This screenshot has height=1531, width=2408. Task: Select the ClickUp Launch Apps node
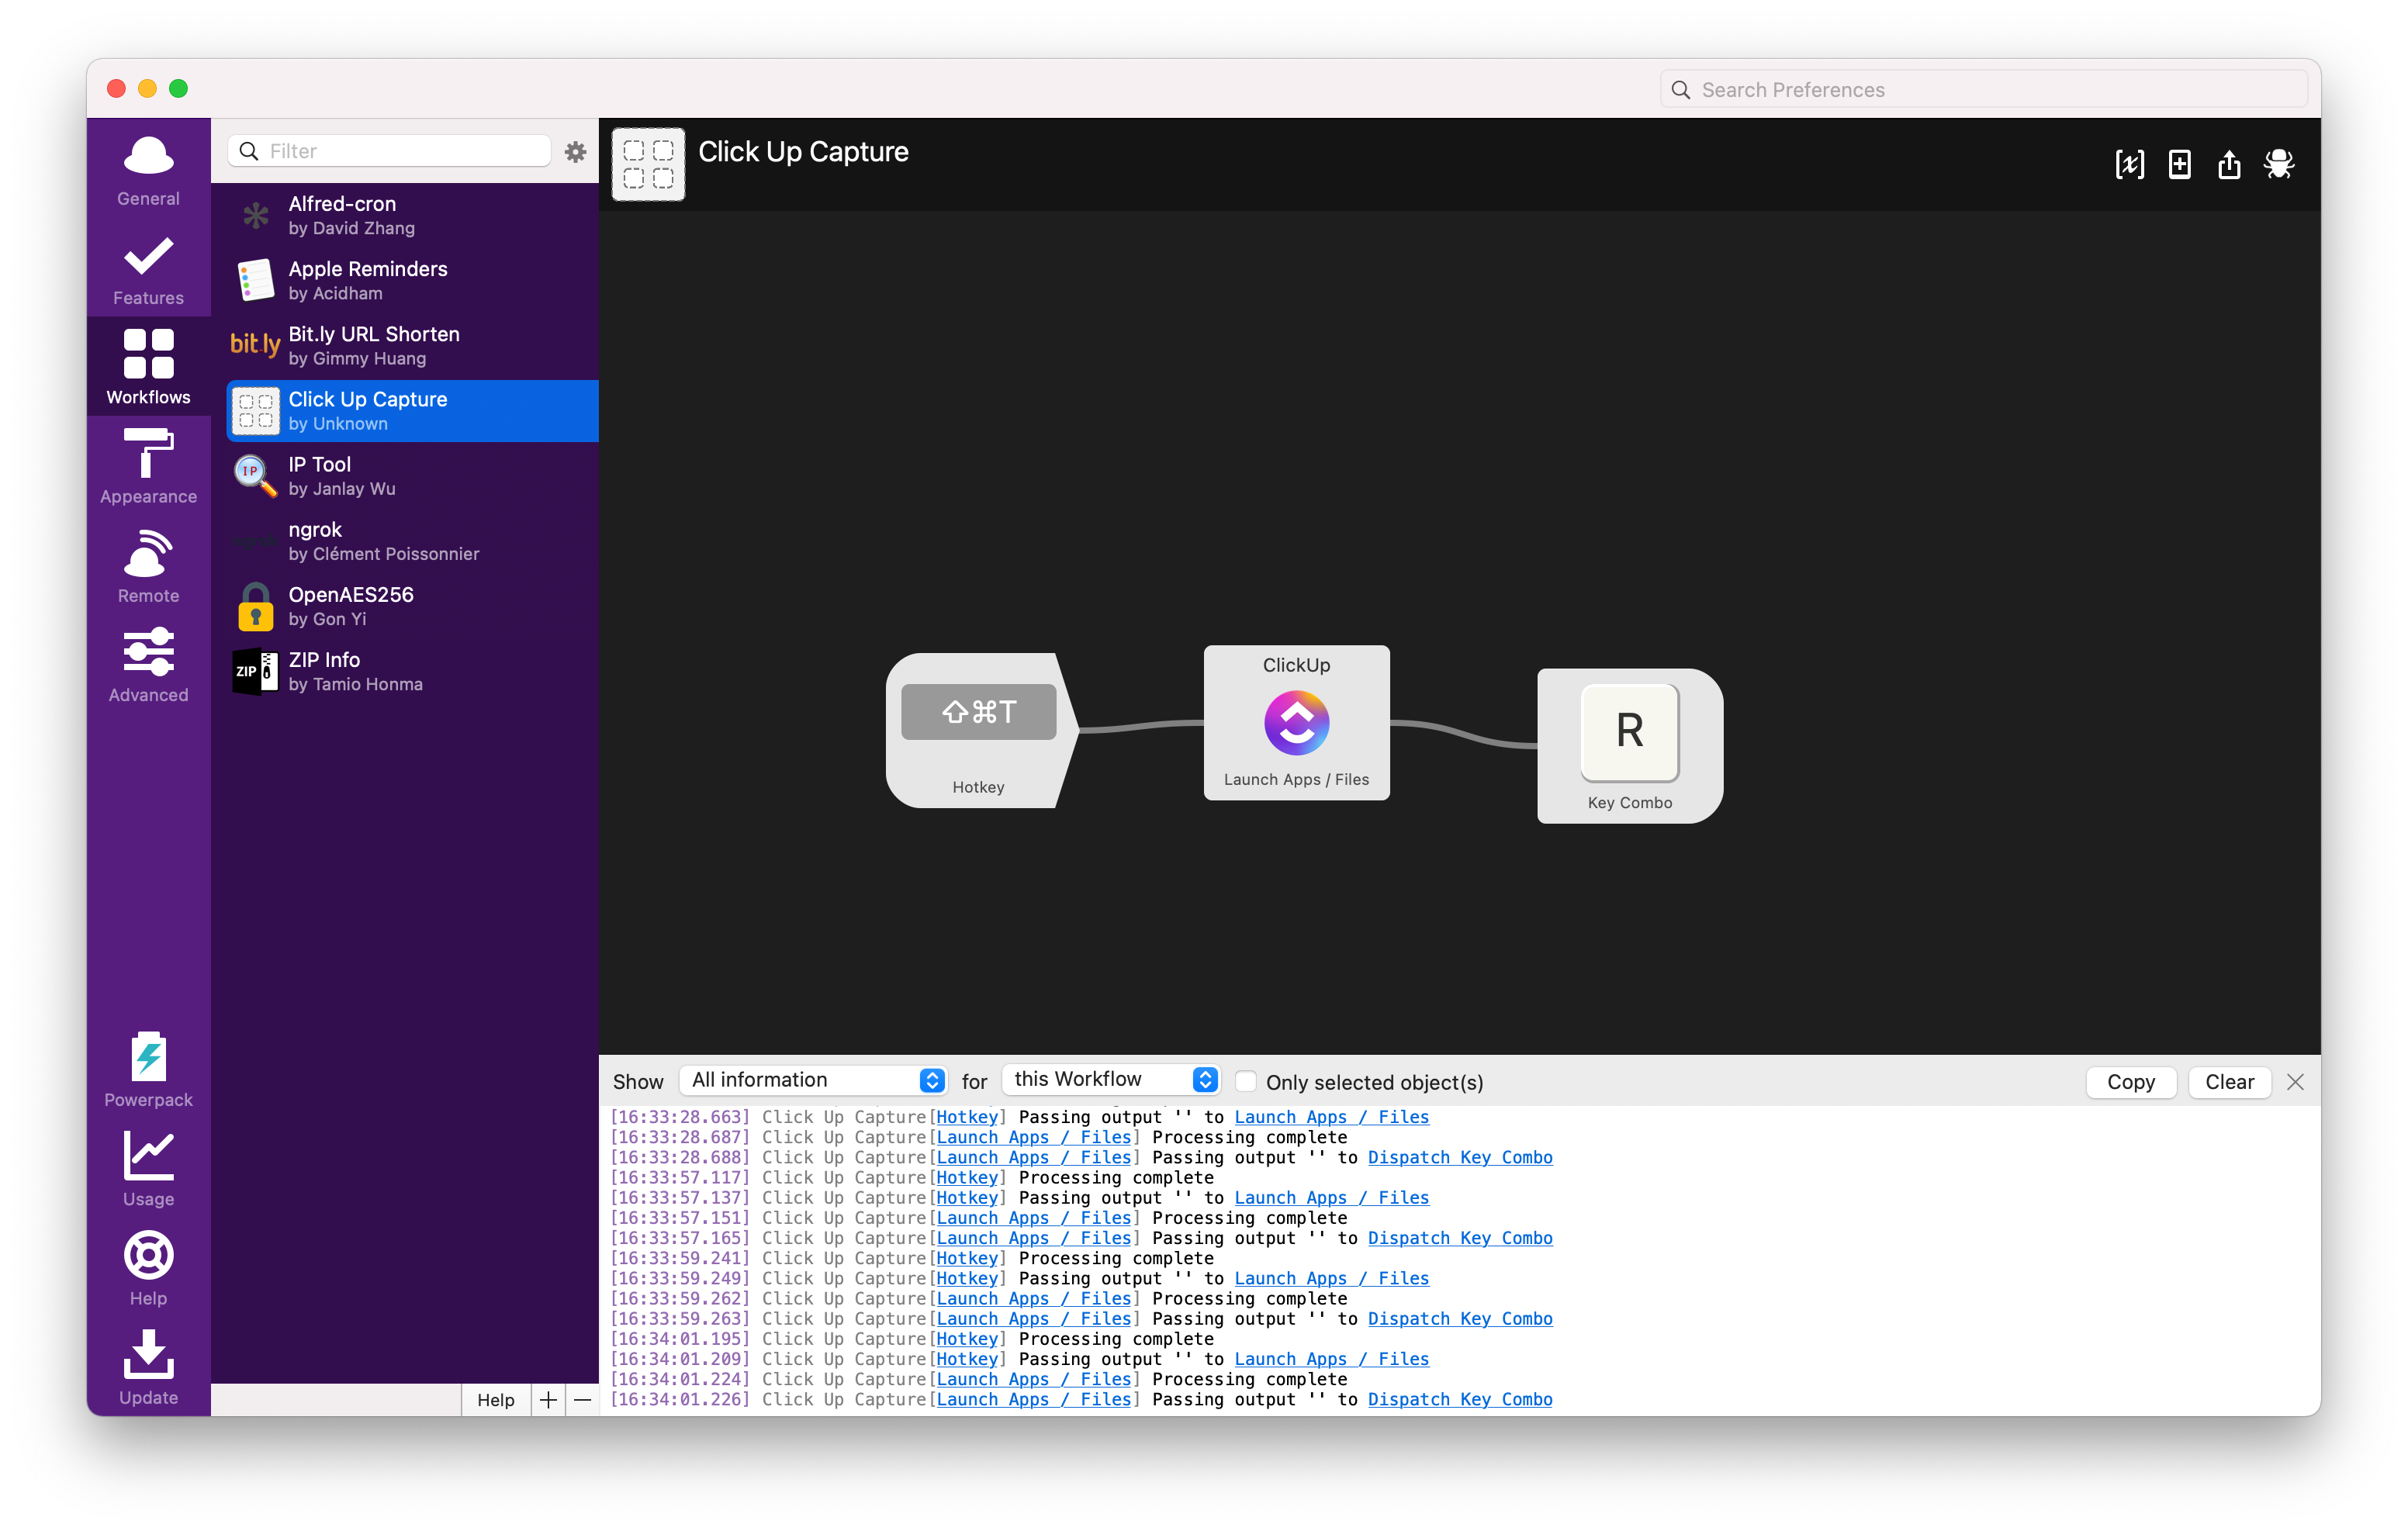(x=1296, y=722)
